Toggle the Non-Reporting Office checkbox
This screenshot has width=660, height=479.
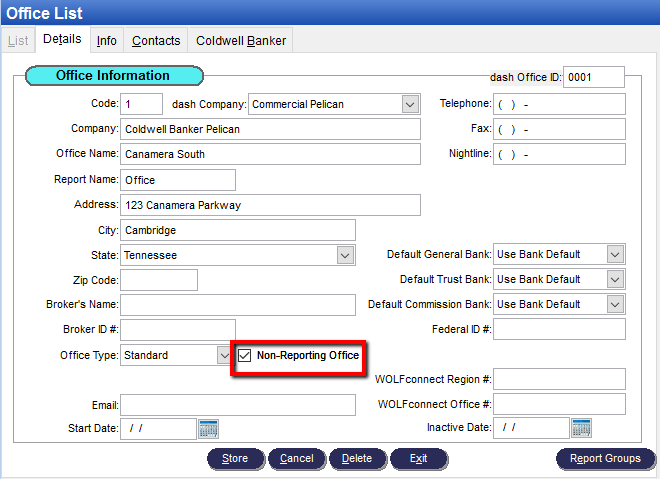[x=245, y=355]
